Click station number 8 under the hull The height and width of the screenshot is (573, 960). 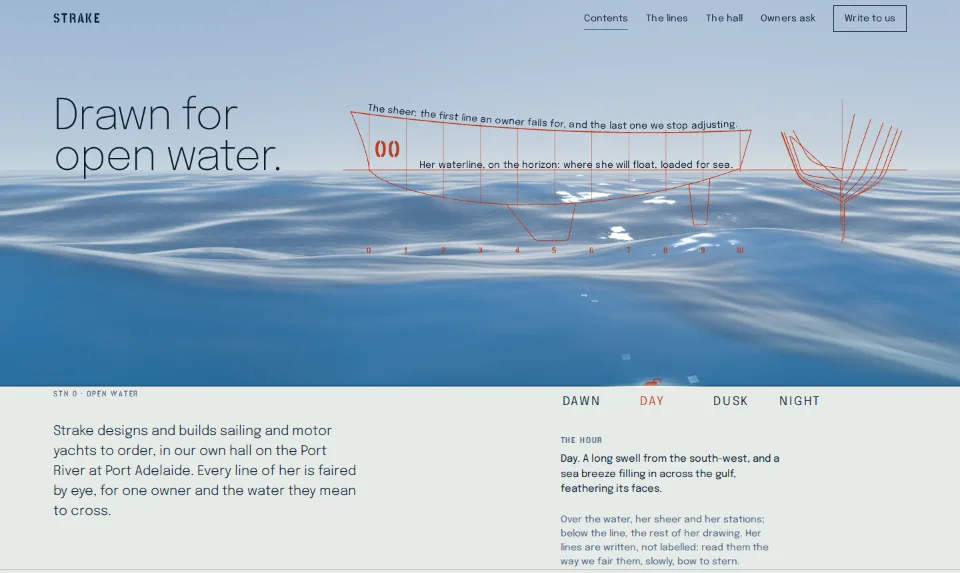tap(666, 250)
